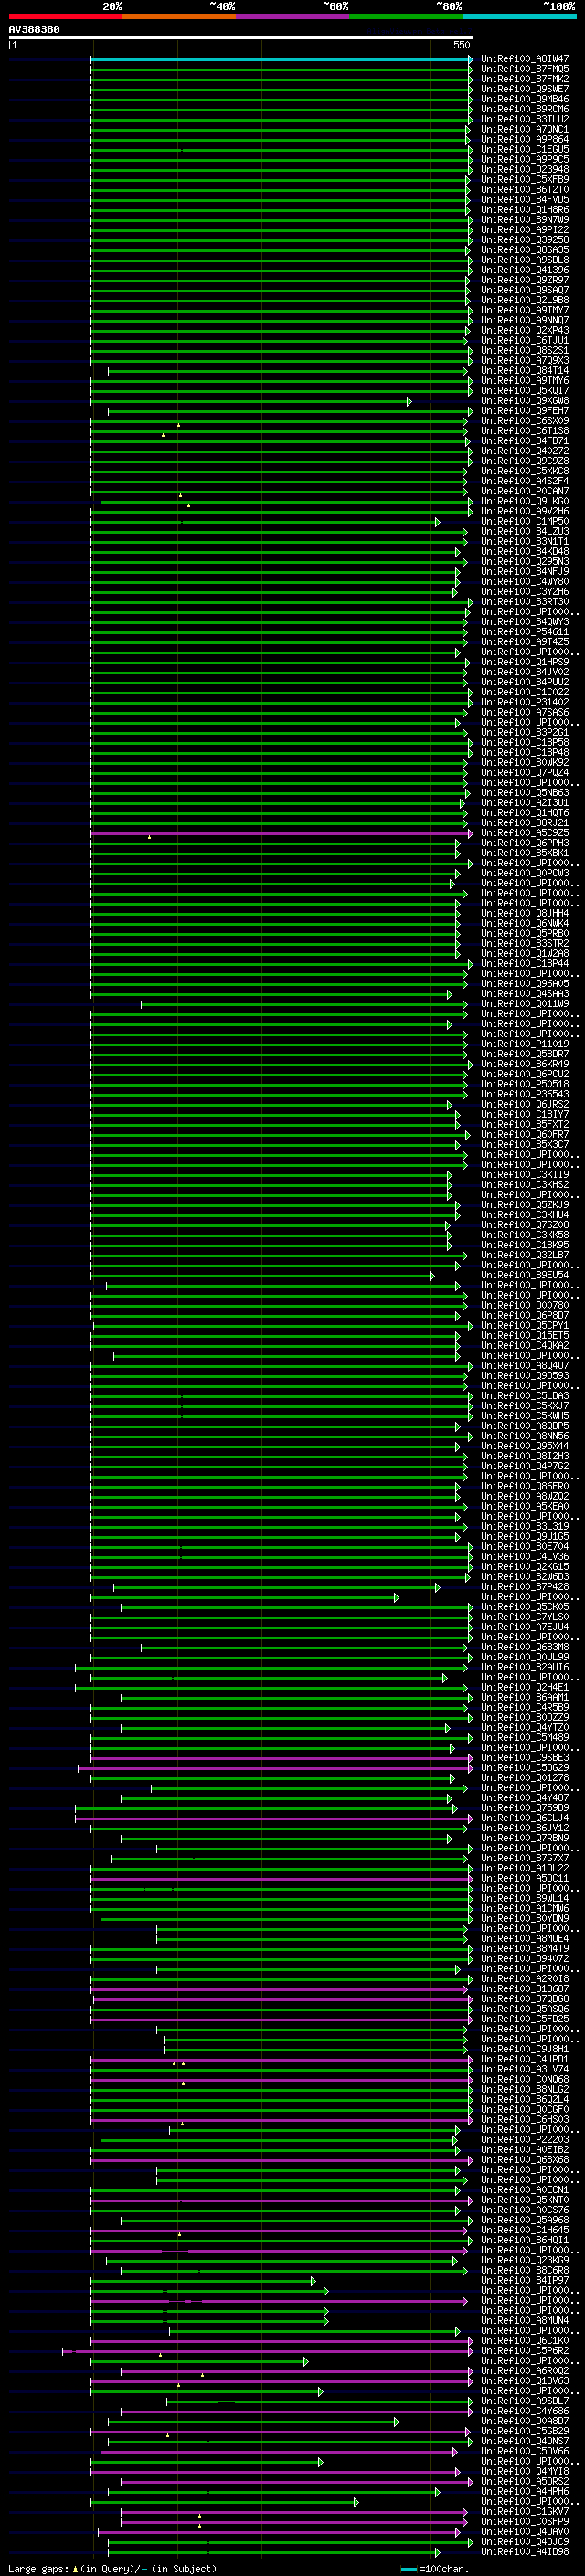Select the UniRef100_C1EGU5 label
The width and height of the screenshot is (585, 2576).
pos(525,149)
